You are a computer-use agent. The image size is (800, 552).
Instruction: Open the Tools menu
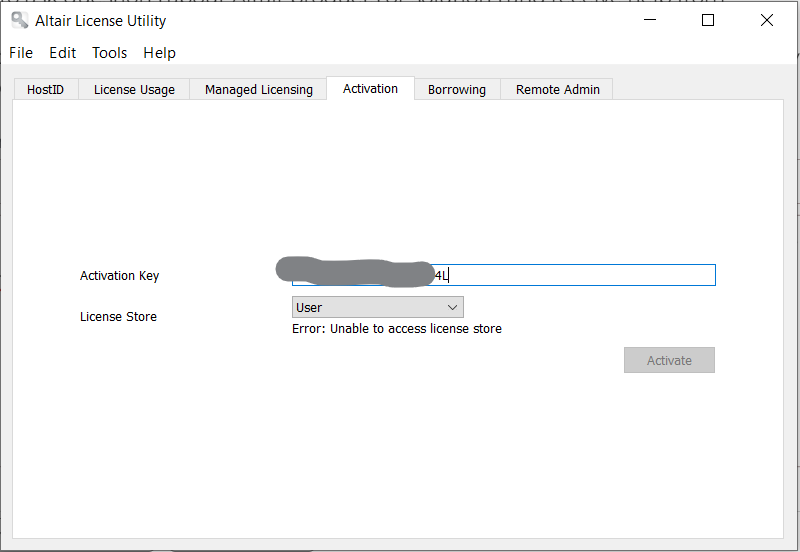109,53
